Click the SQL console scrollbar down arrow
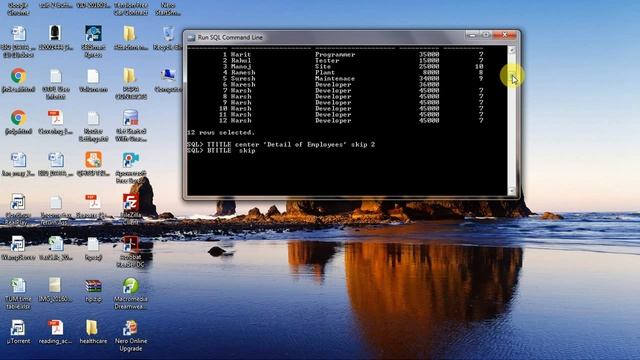The height and width of the screenshot is (360, 640). click(511, 191)
